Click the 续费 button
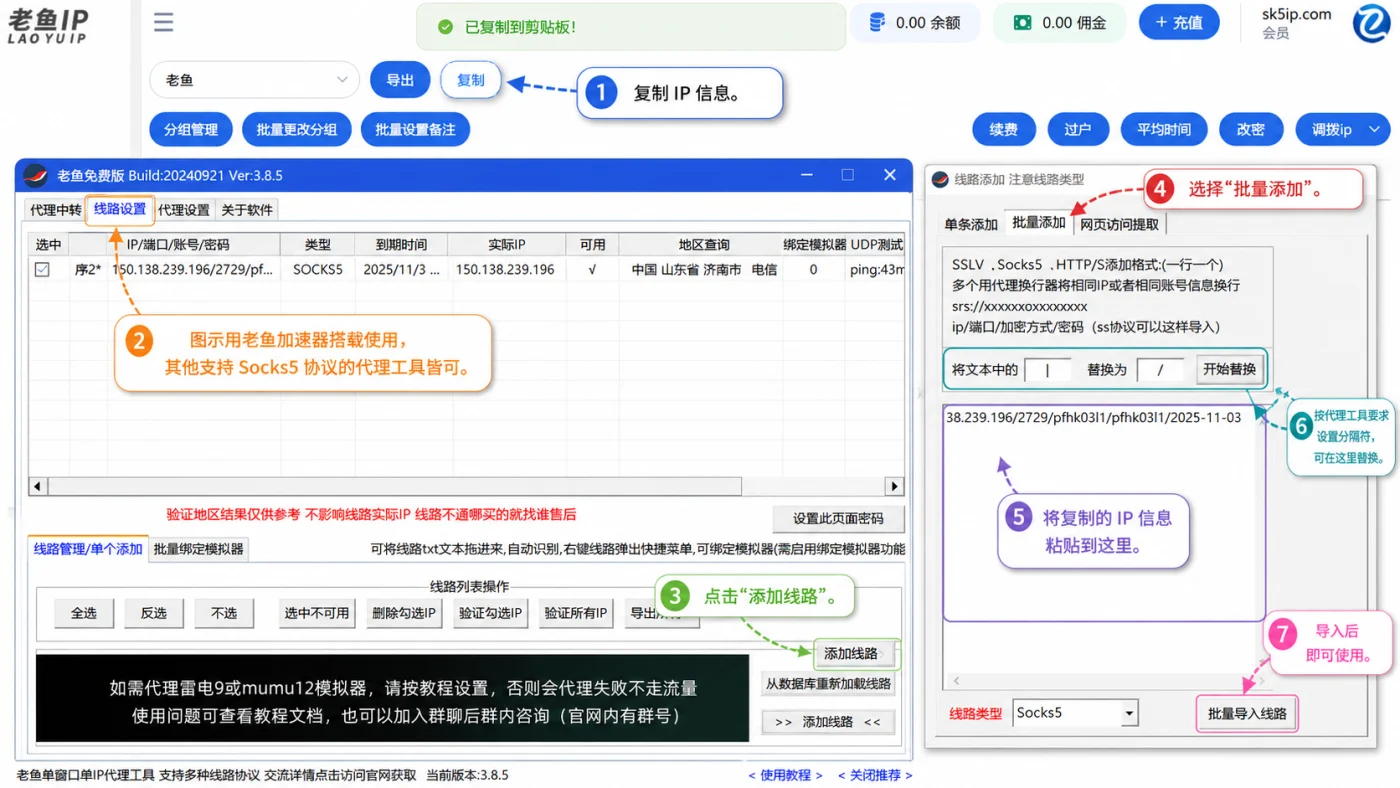 point(1004,129)
